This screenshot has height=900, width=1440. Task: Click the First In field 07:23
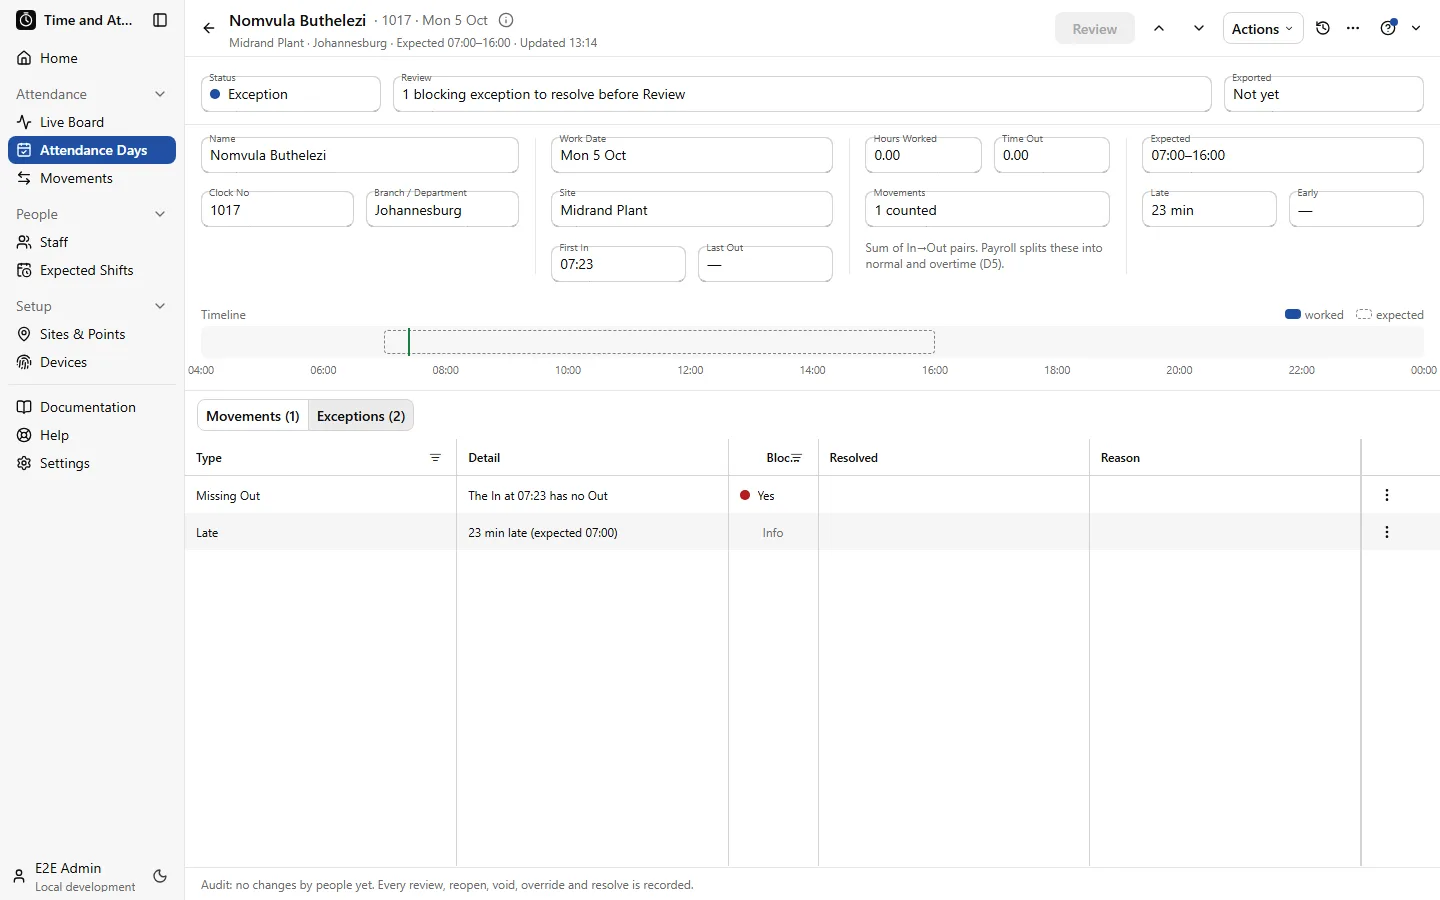[618, 264]
